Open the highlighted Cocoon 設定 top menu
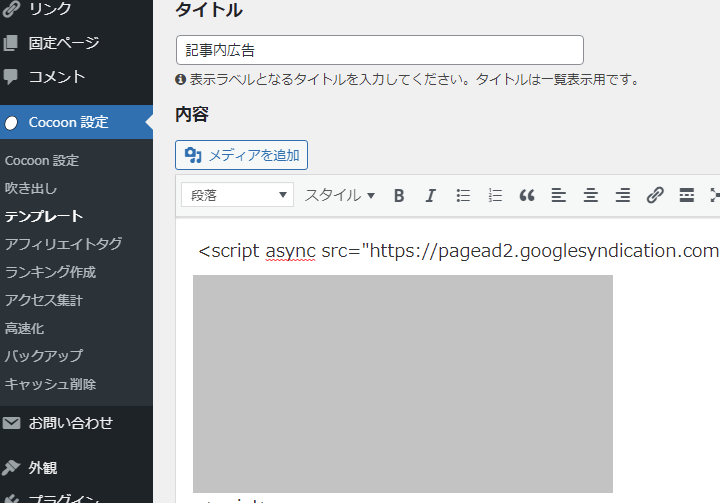Viewport: 720px width, 503px height. click(76, 122)
